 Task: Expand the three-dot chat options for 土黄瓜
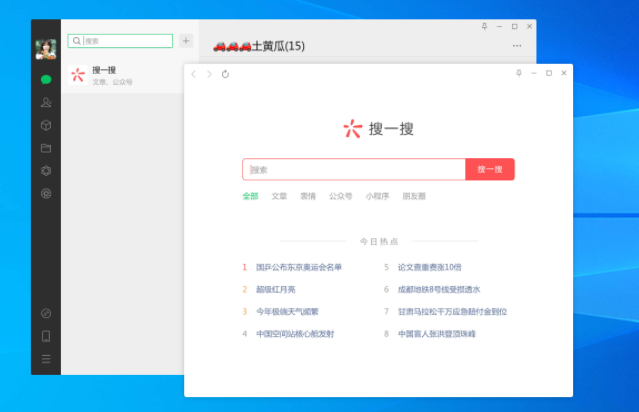click(517, 46)
